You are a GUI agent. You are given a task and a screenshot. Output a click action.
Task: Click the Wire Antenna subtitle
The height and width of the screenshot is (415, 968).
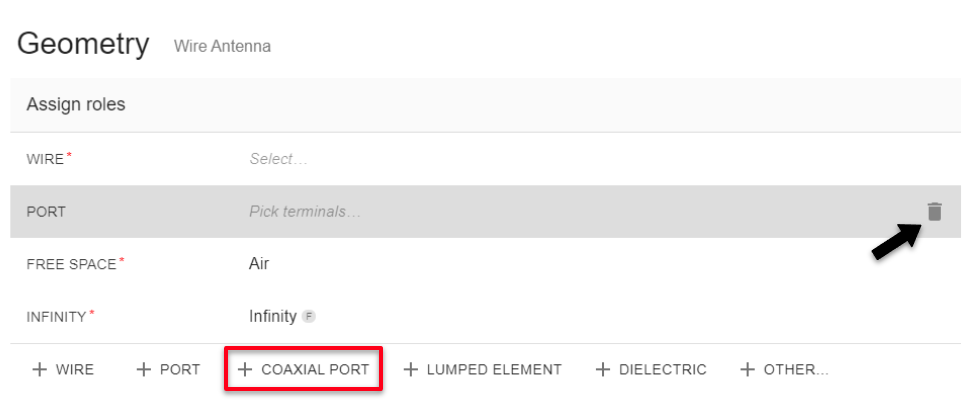[x=222, y=46]
